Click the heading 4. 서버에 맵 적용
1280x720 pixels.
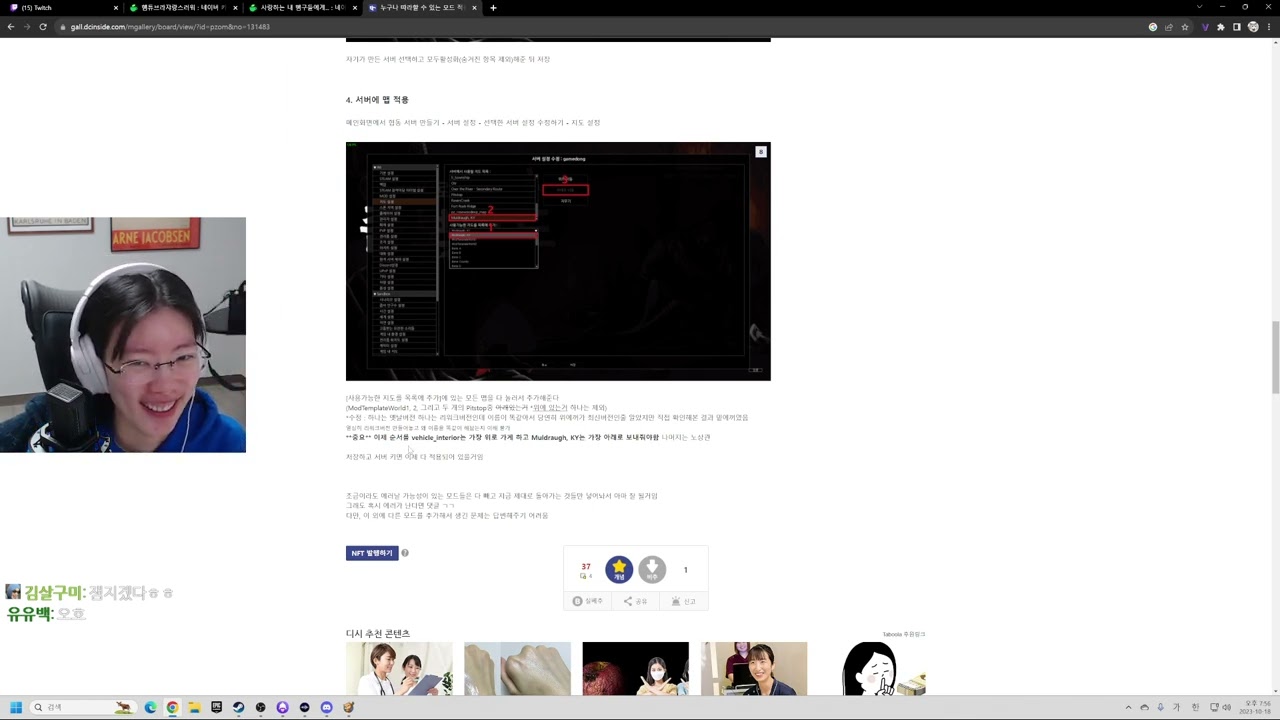point(377,100)
